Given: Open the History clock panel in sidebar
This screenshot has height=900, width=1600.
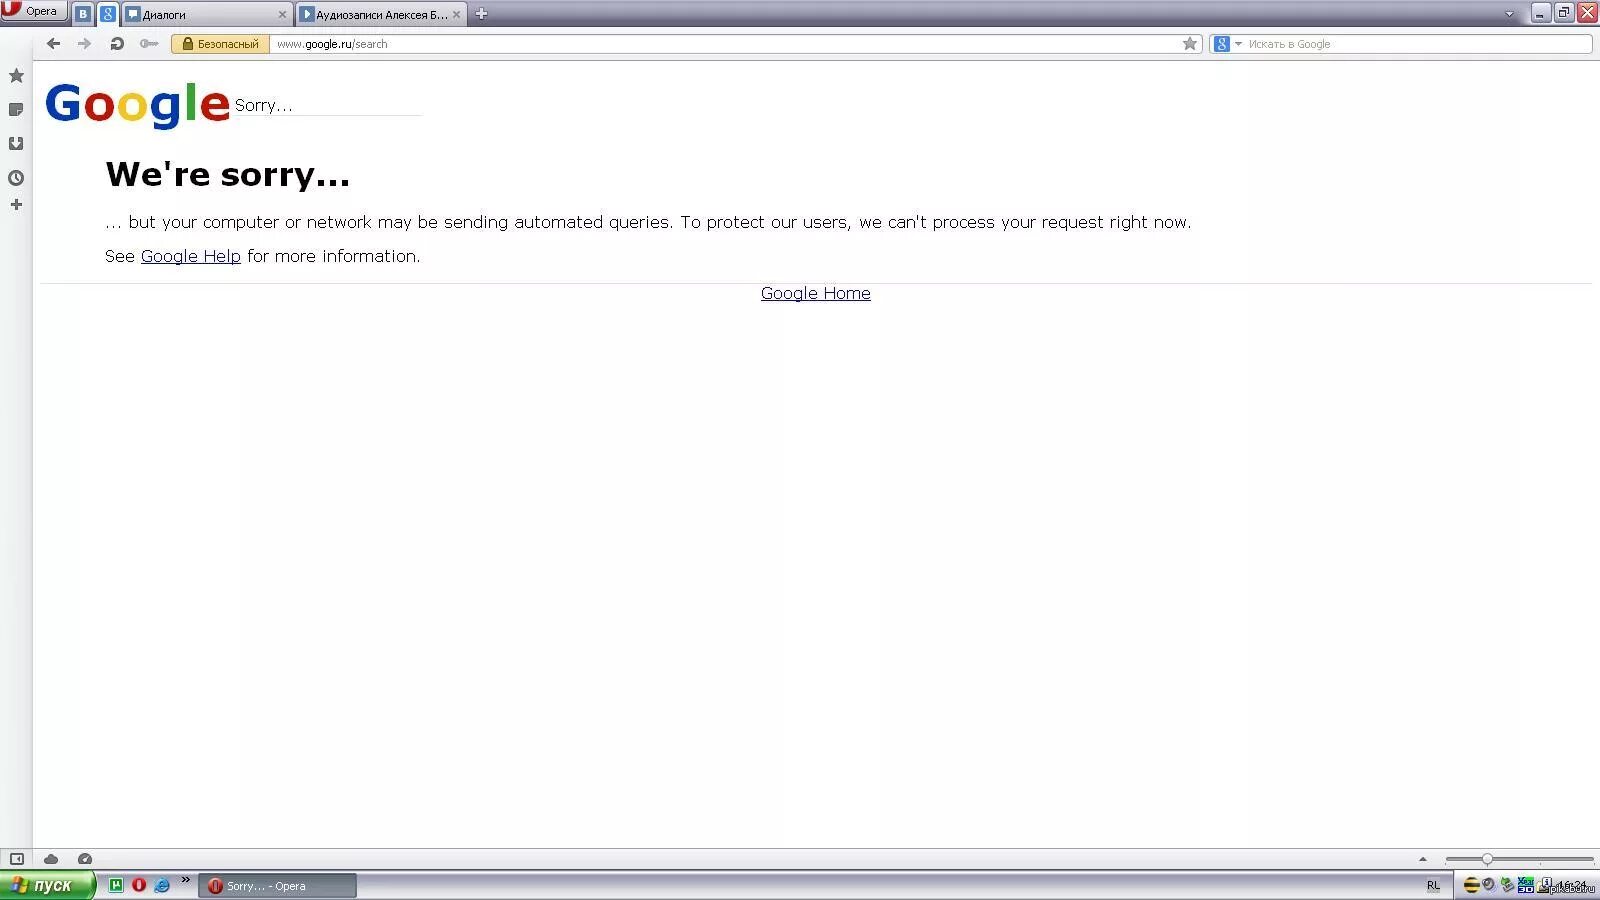Looking at the screenshot, I should coord(16,178).
